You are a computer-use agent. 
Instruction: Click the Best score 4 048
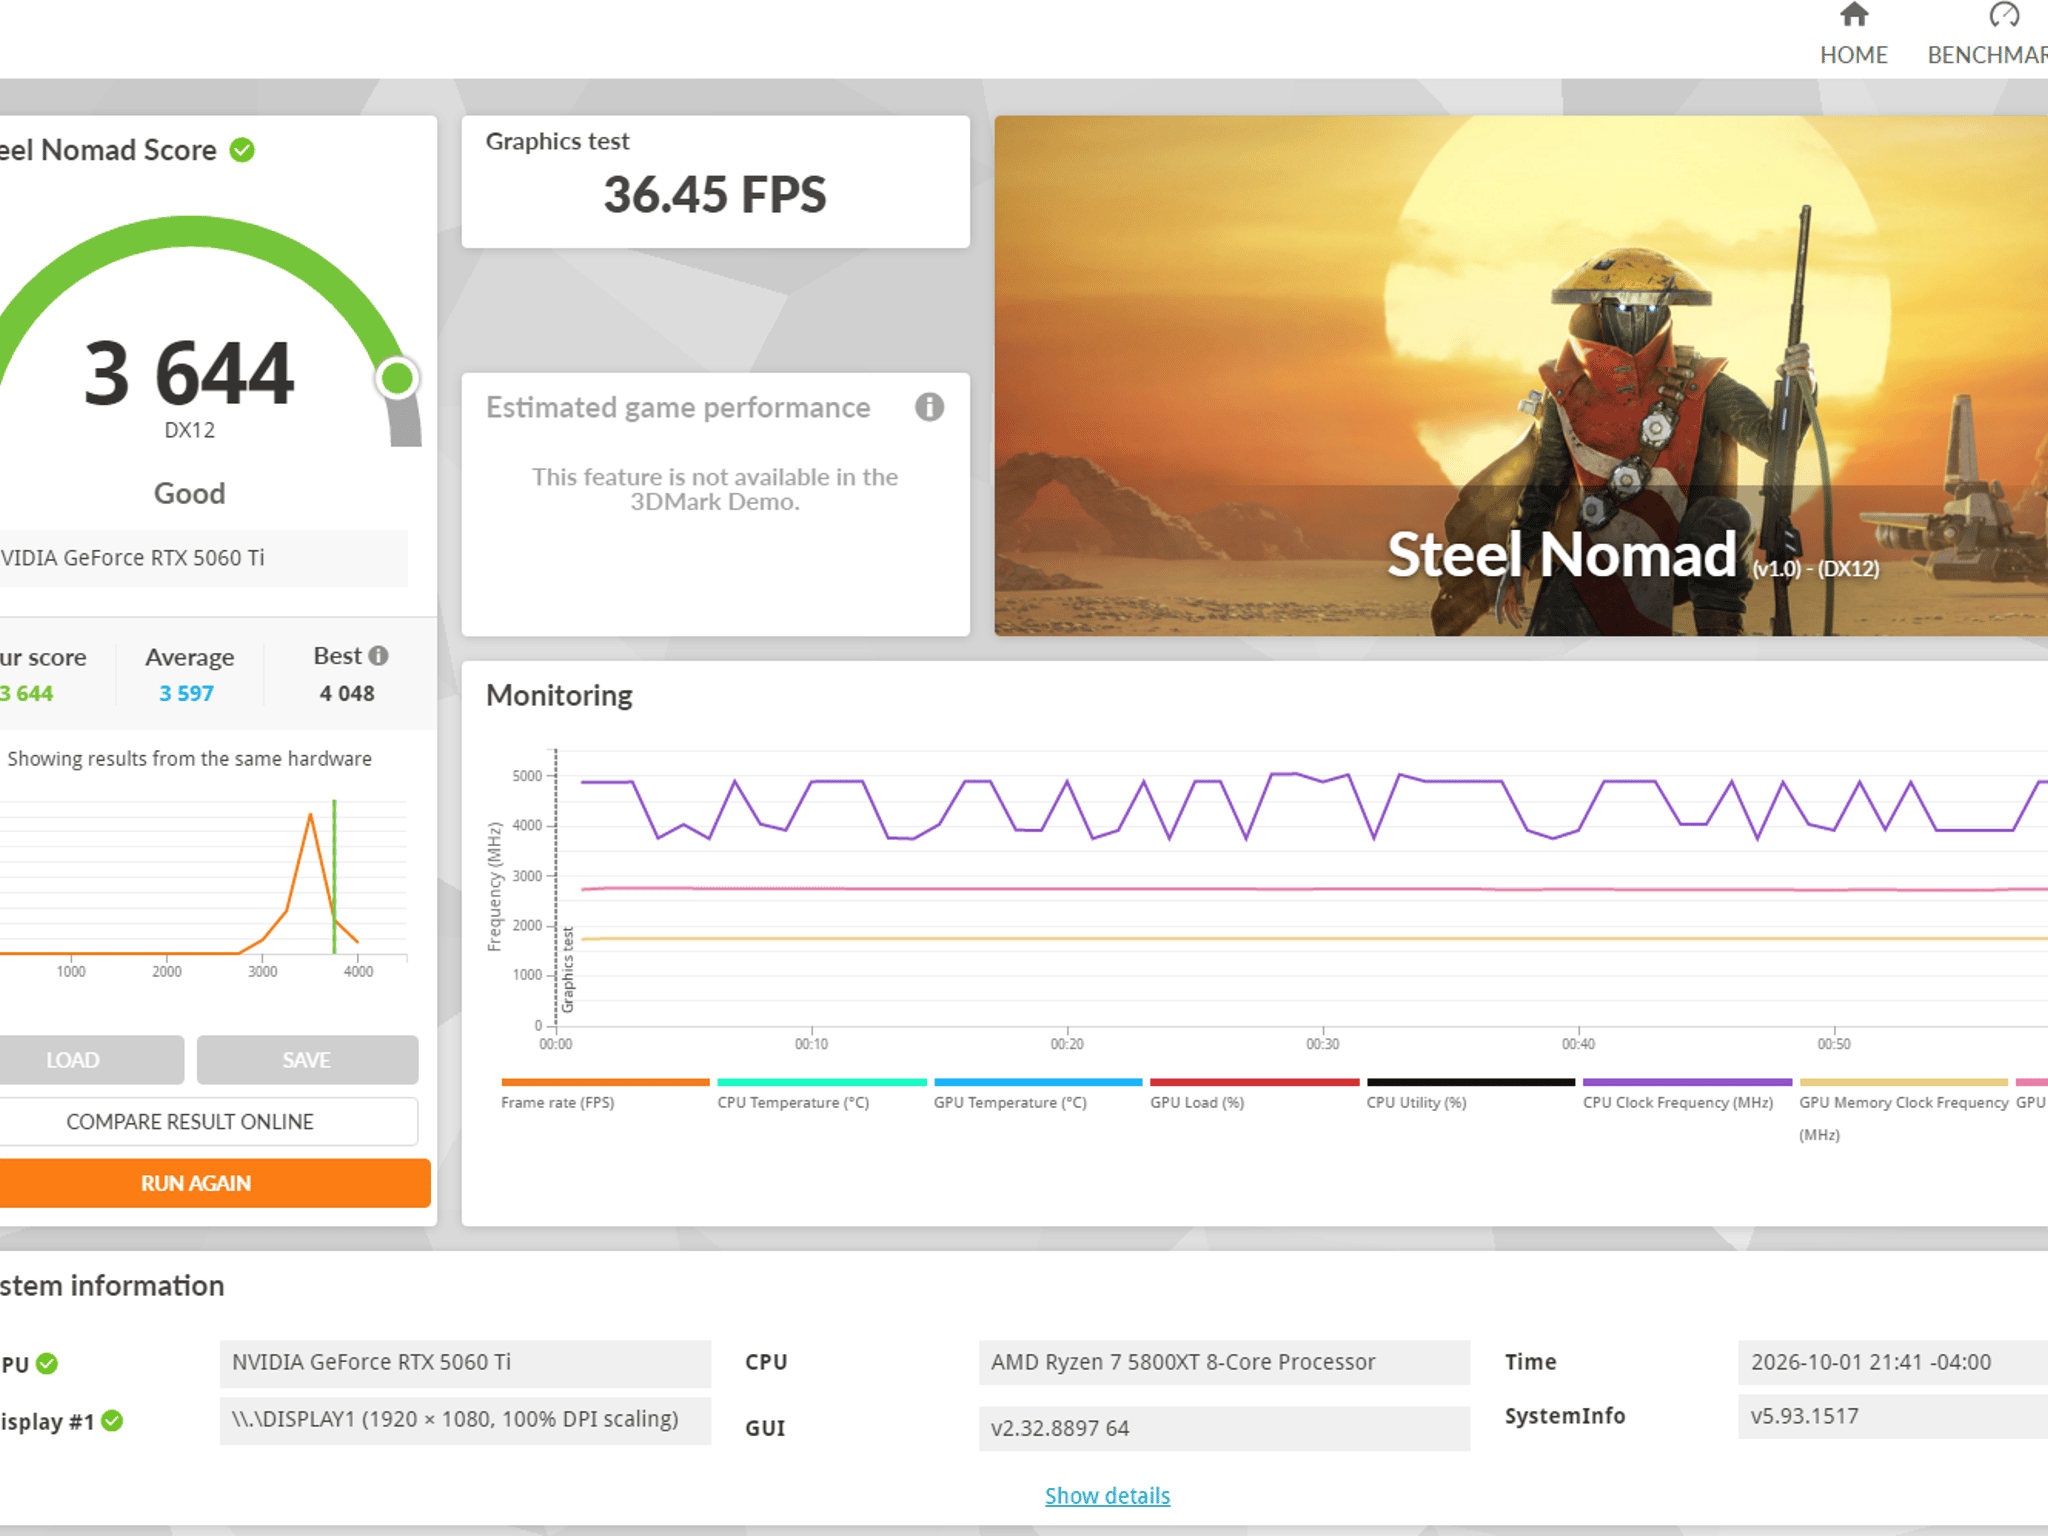347,693
